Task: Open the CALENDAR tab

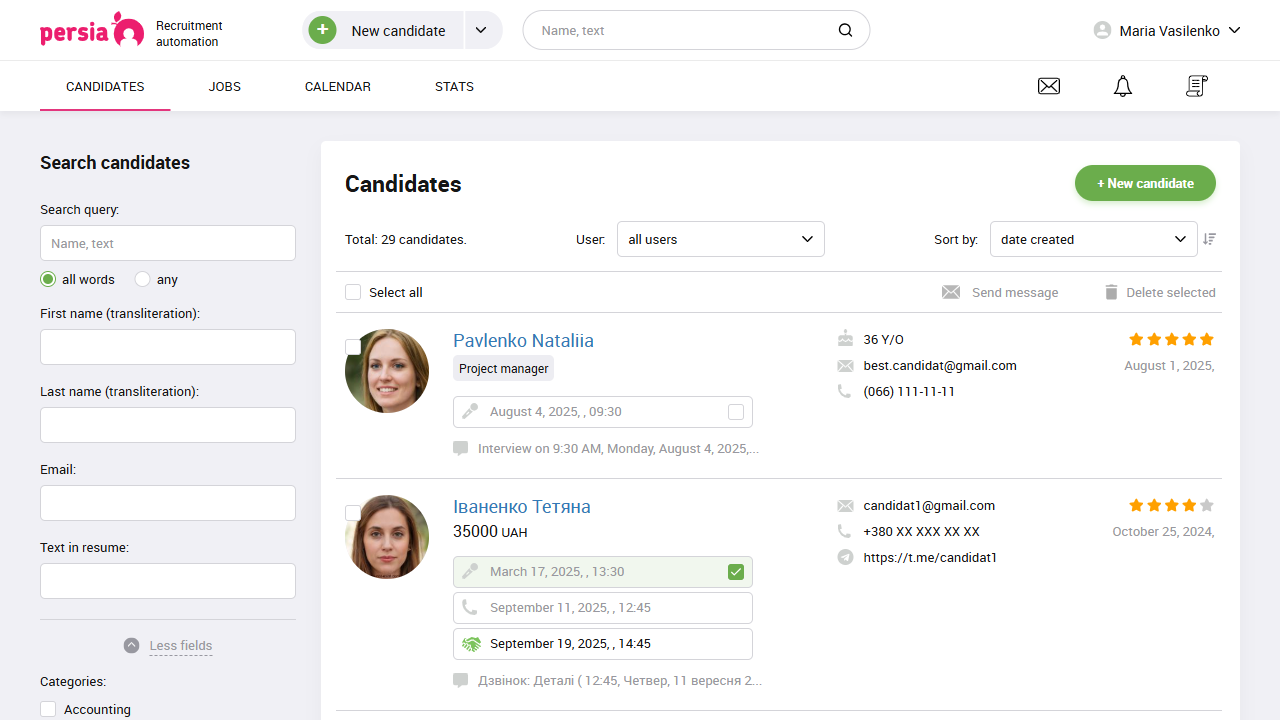Action: pos(337,86)
